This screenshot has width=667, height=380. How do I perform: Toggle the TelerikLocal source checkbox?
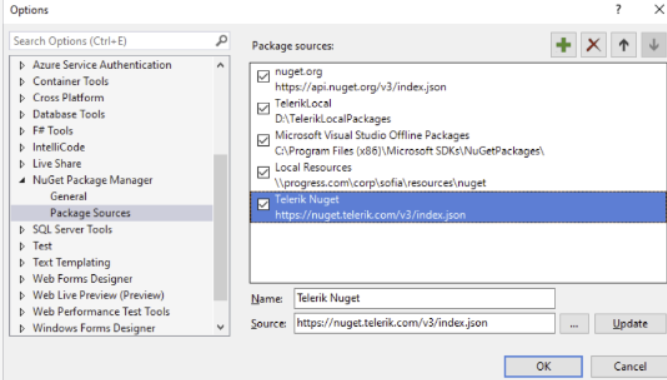point(263,109)
